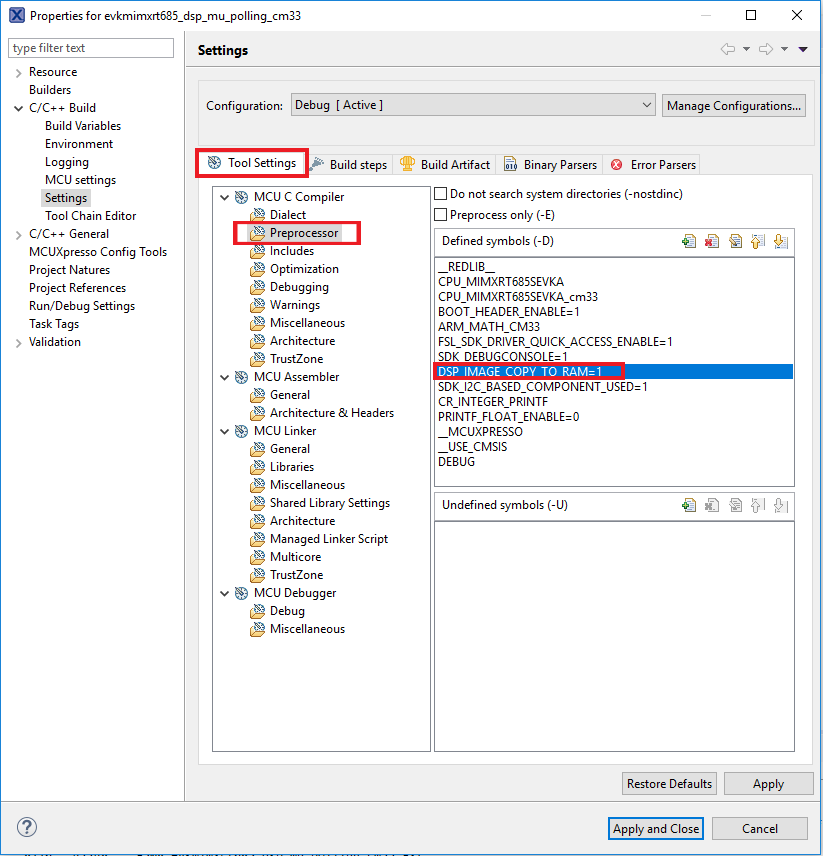This screenshot has height=856, width=823.
Task: Click the help question mark icon
Action: pyautogui.click(x=27, y=827)
